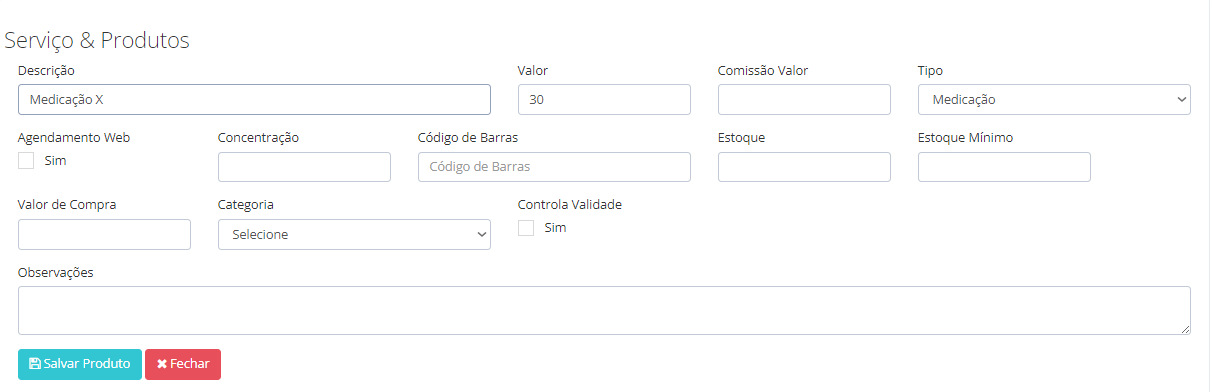Click inside the Observações text area
1214x392 pixels.
coord(604,310)
